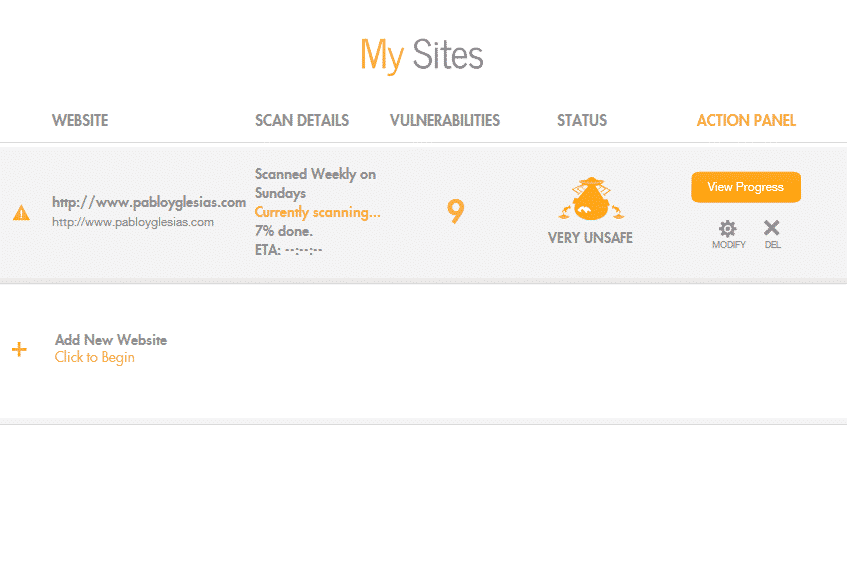This screenshot has width=847, height=567.
Task: Click the Vulnerabilities column header
Action: [445, 120]
